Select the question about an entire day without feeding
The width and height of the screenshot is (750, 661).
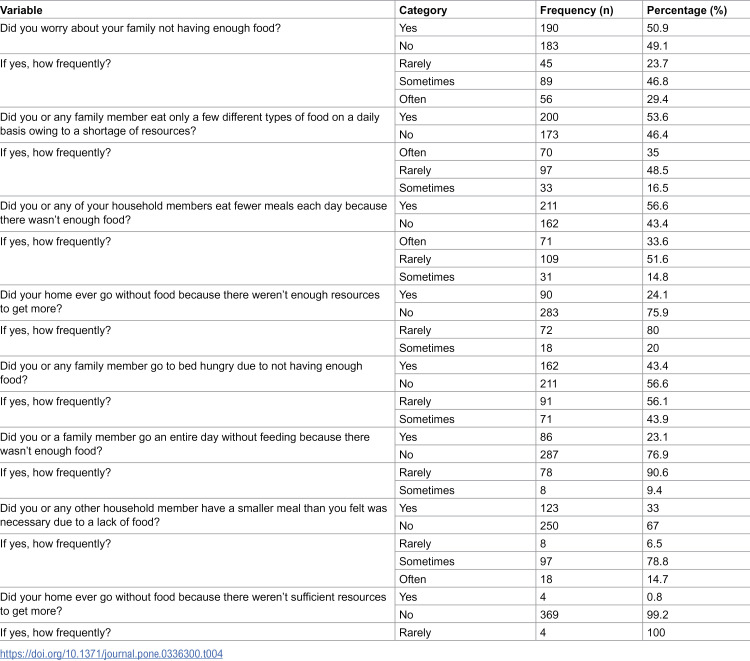185,444
